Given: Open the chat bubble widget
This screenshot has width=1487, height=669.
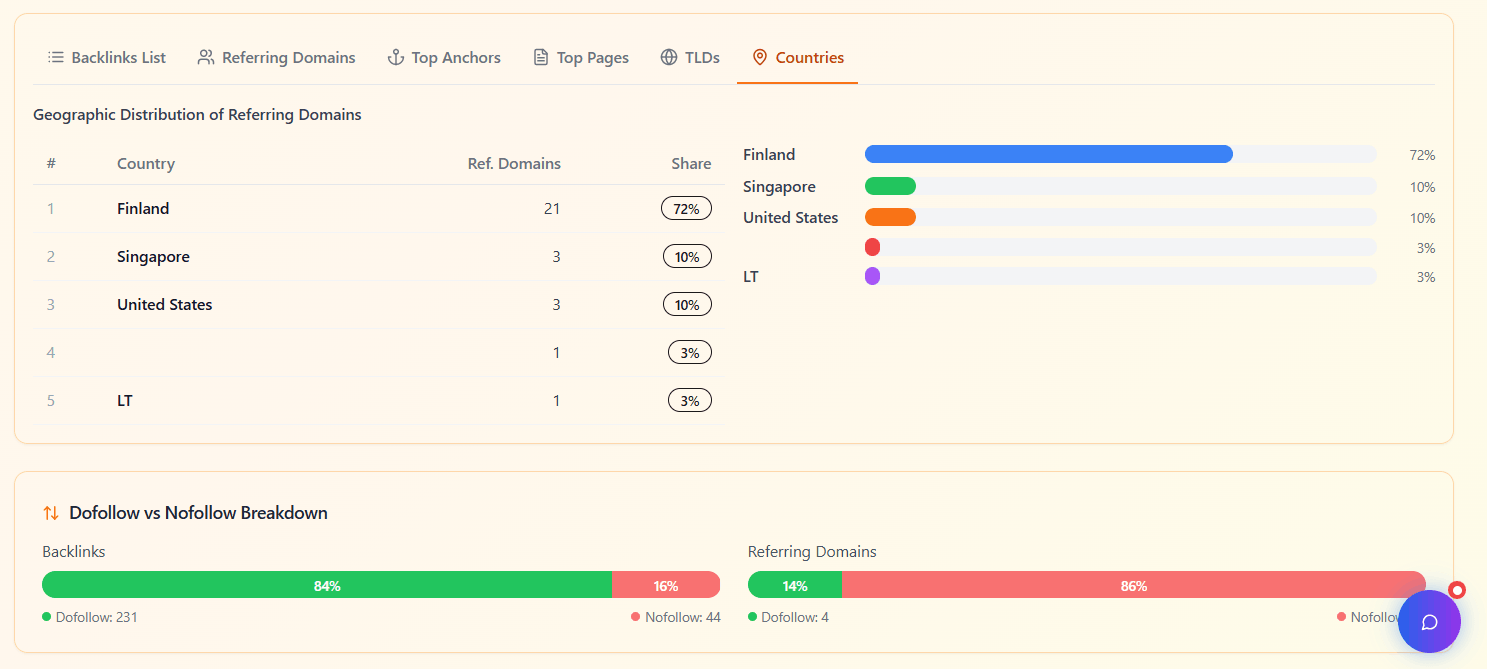Looking at the screenshot, I should [1429, 621].
